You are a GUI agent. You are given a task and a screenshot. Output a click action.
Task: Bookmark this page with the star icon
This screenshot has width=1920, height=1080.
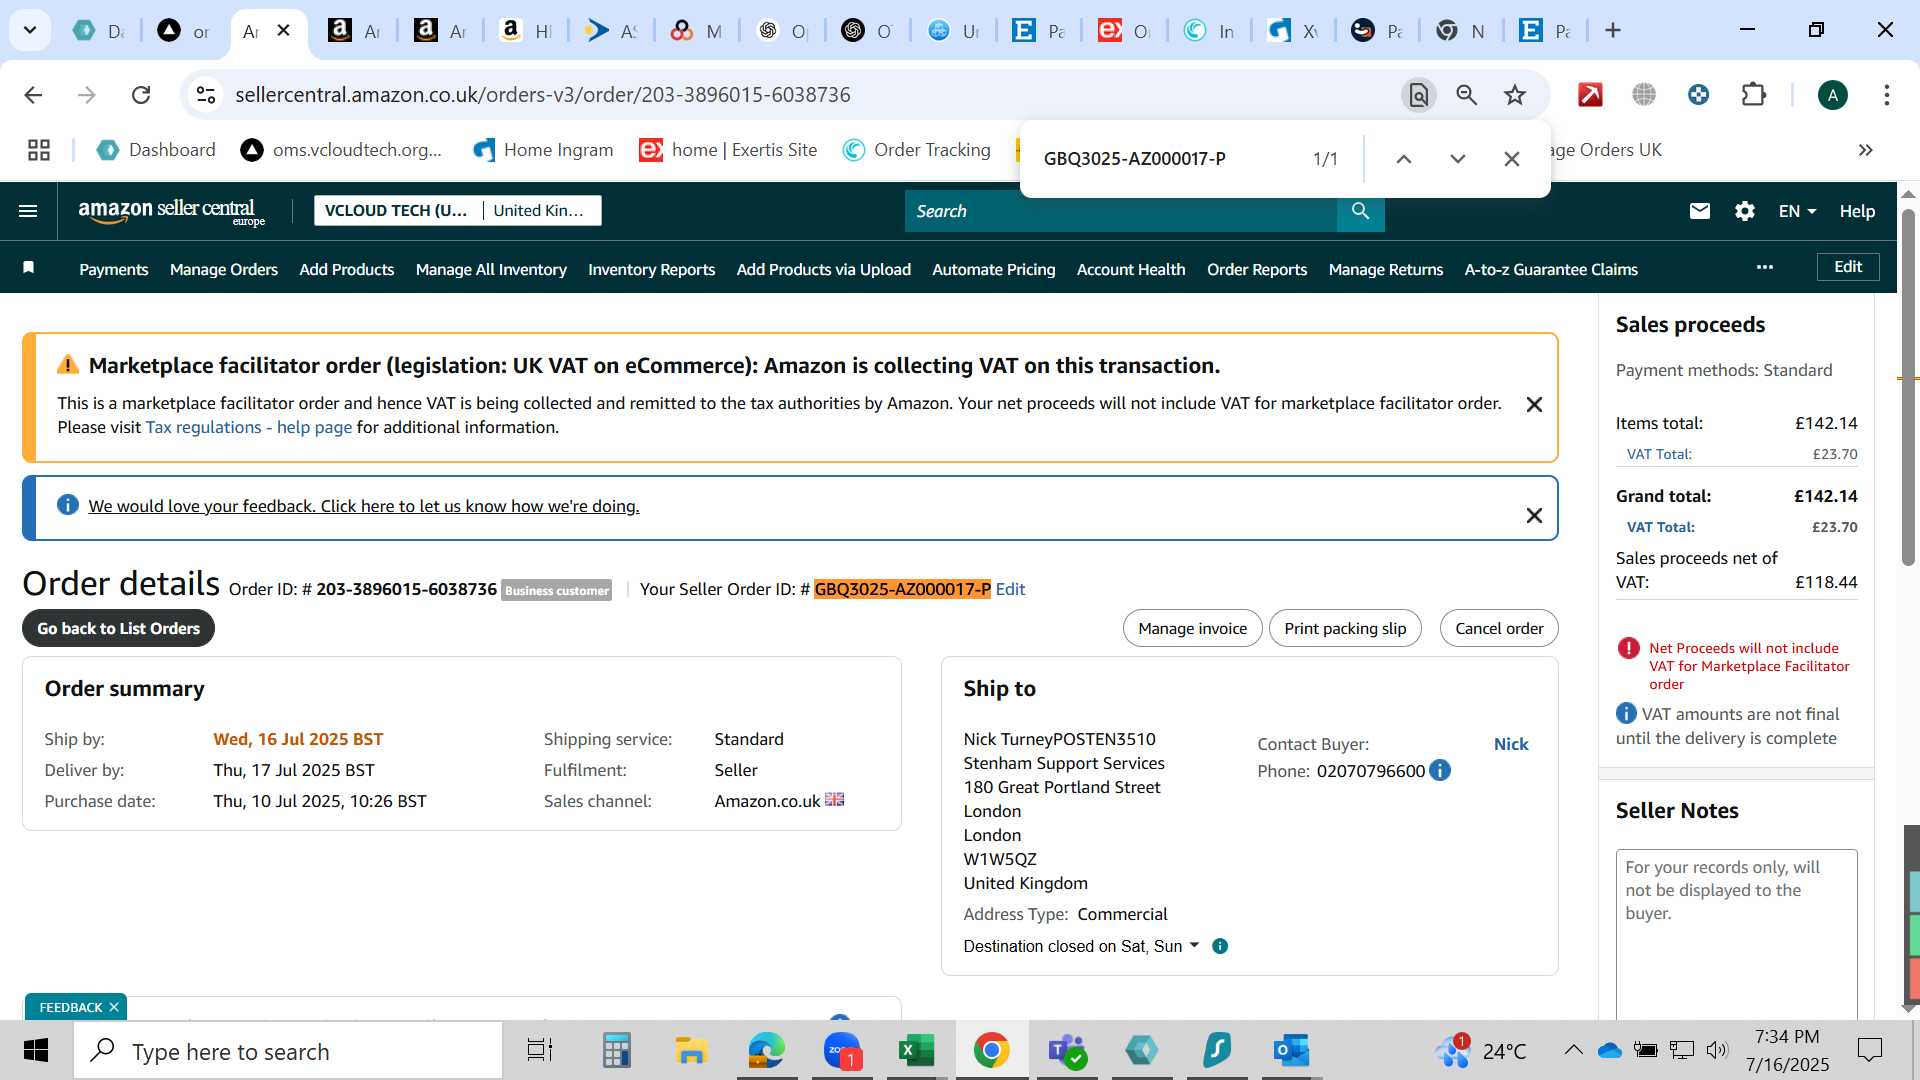coord(1515,95)
